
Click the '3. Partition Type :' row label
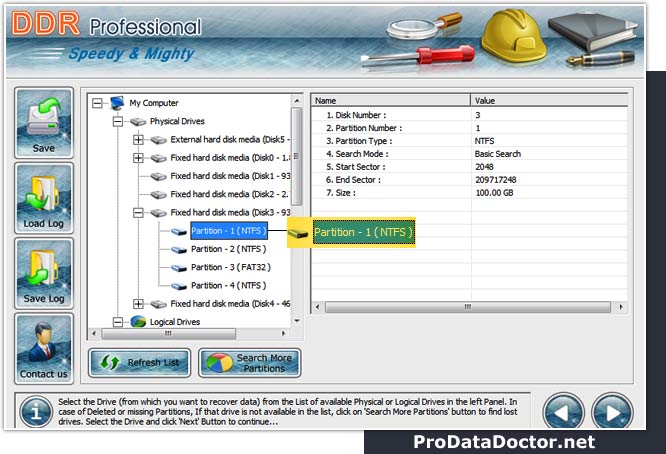coord(359,141)
